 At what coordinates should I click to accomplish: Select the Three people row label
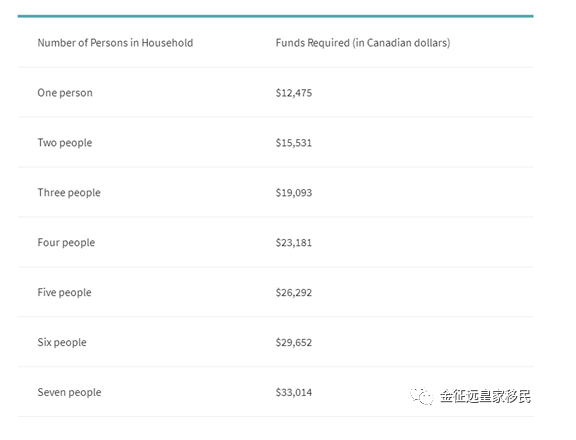[x=69, y=193]
